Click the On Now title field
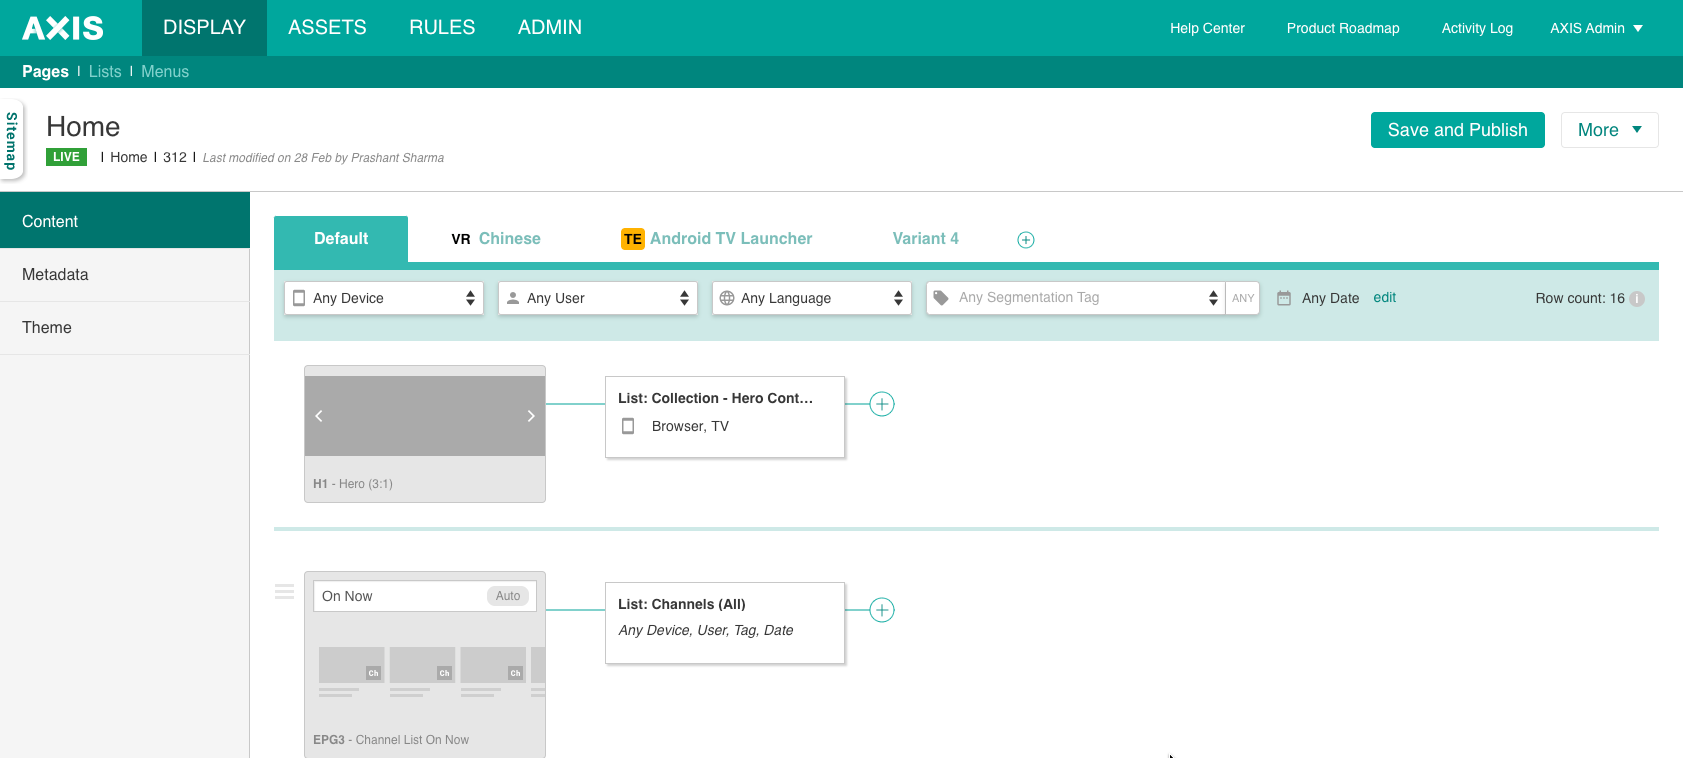This screenshot has height=758, width=1683. pos(425,596)
